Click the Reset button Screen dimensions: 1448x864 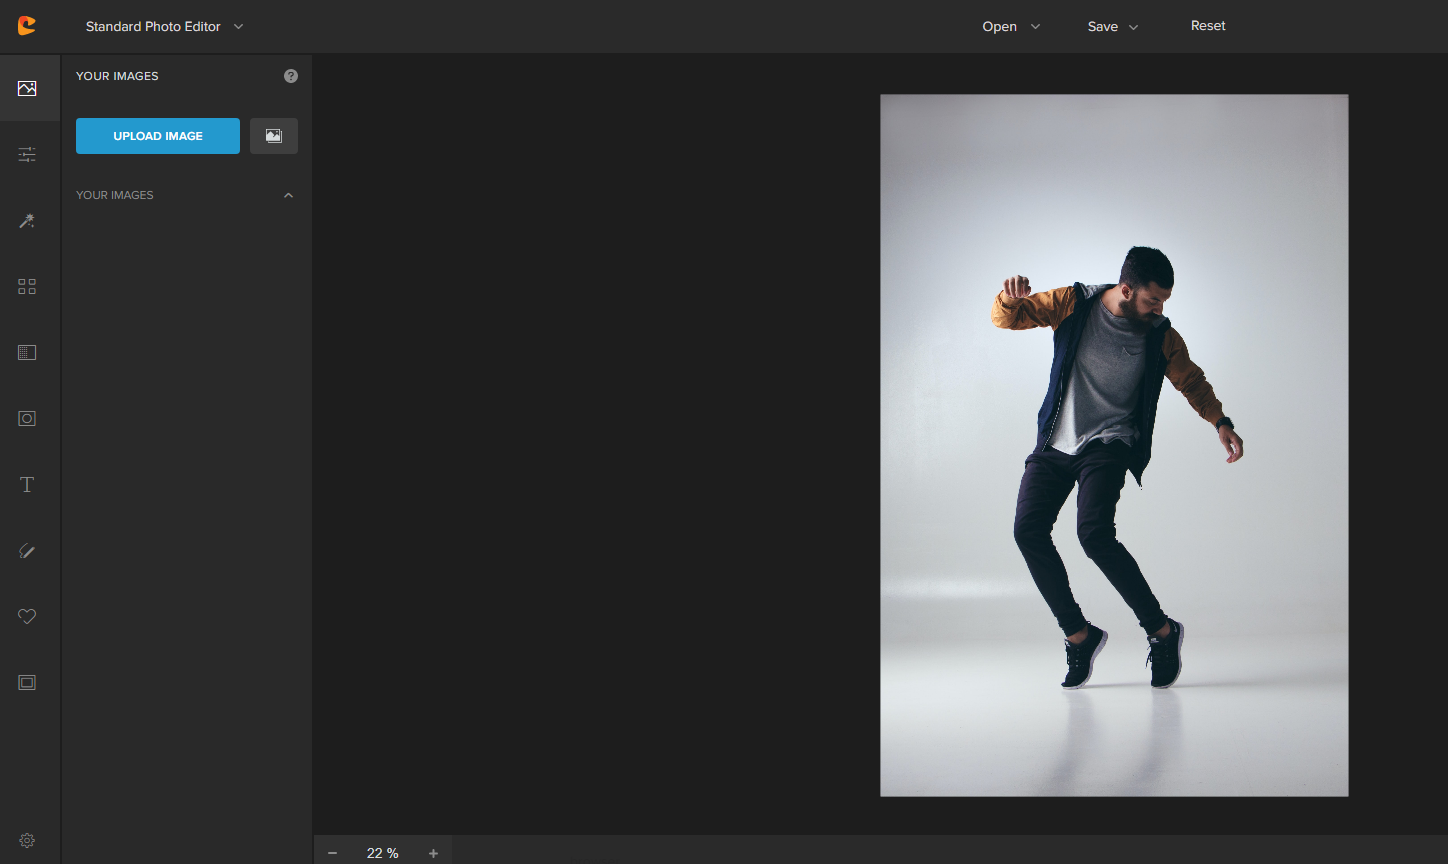[x=1207, y=26]
